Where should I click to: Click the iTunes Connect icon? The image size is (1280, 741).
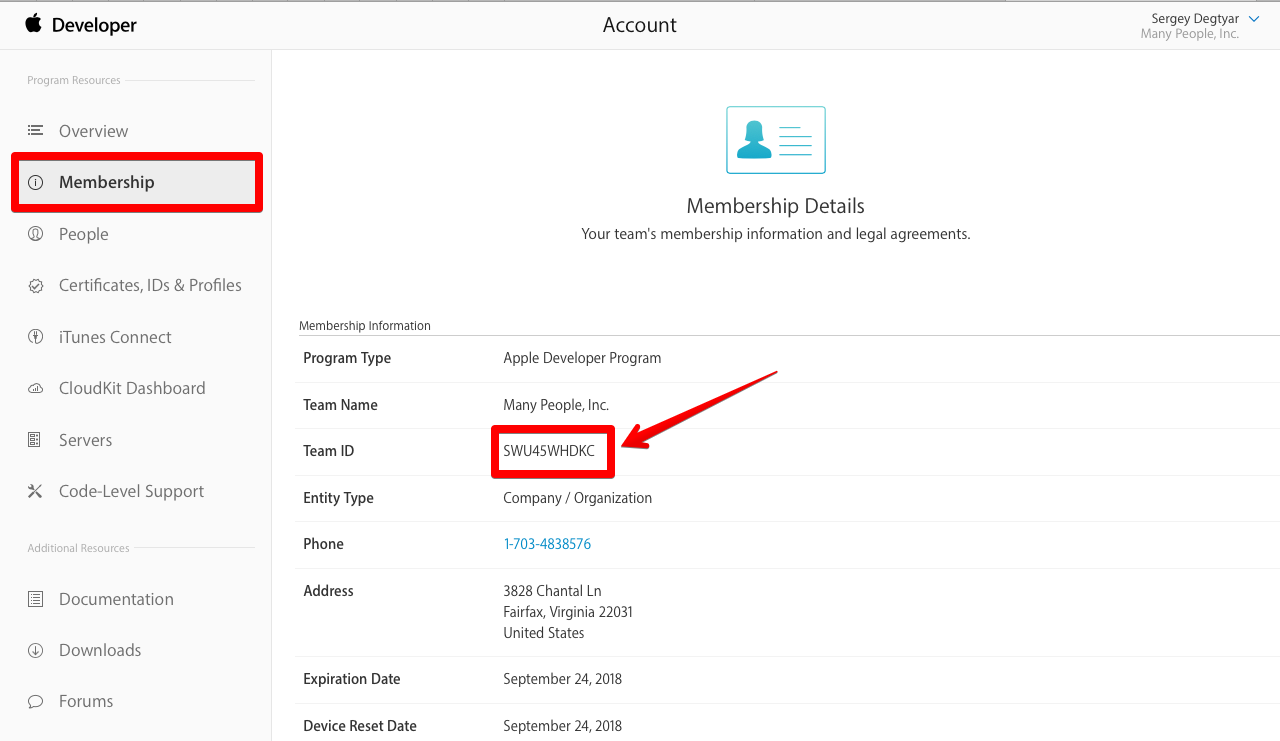coord(36,337)
